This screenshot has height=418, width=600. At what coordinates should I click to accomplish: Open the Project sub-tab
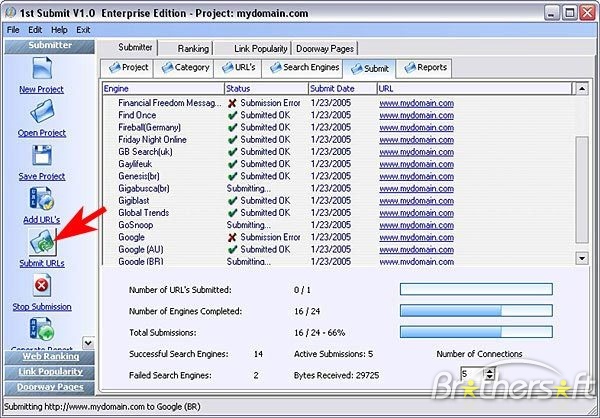pyautogui.click(x=127, y=68)
